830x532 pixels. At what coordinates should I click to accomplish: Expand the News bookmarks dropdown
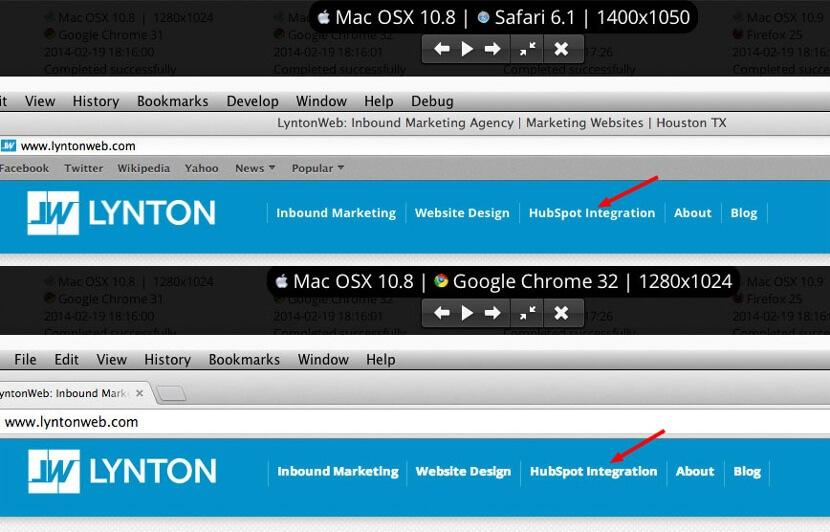255,168
